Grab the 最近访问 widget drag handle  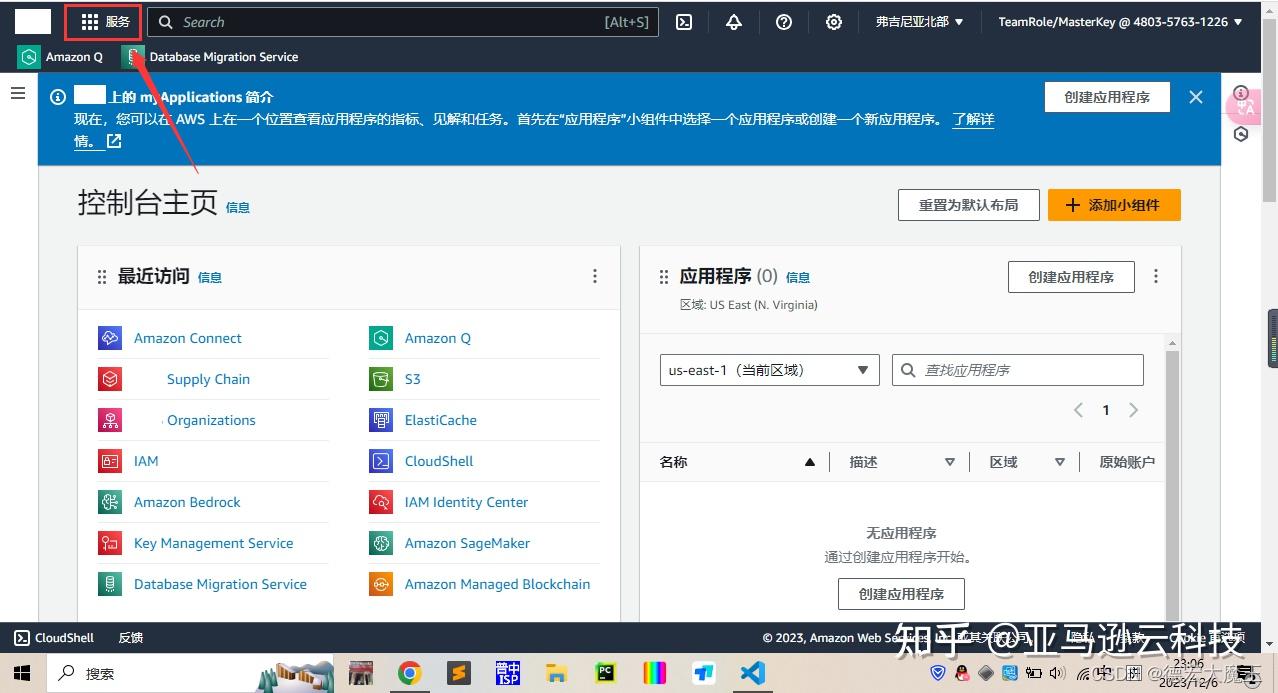(x=101, y=277)
